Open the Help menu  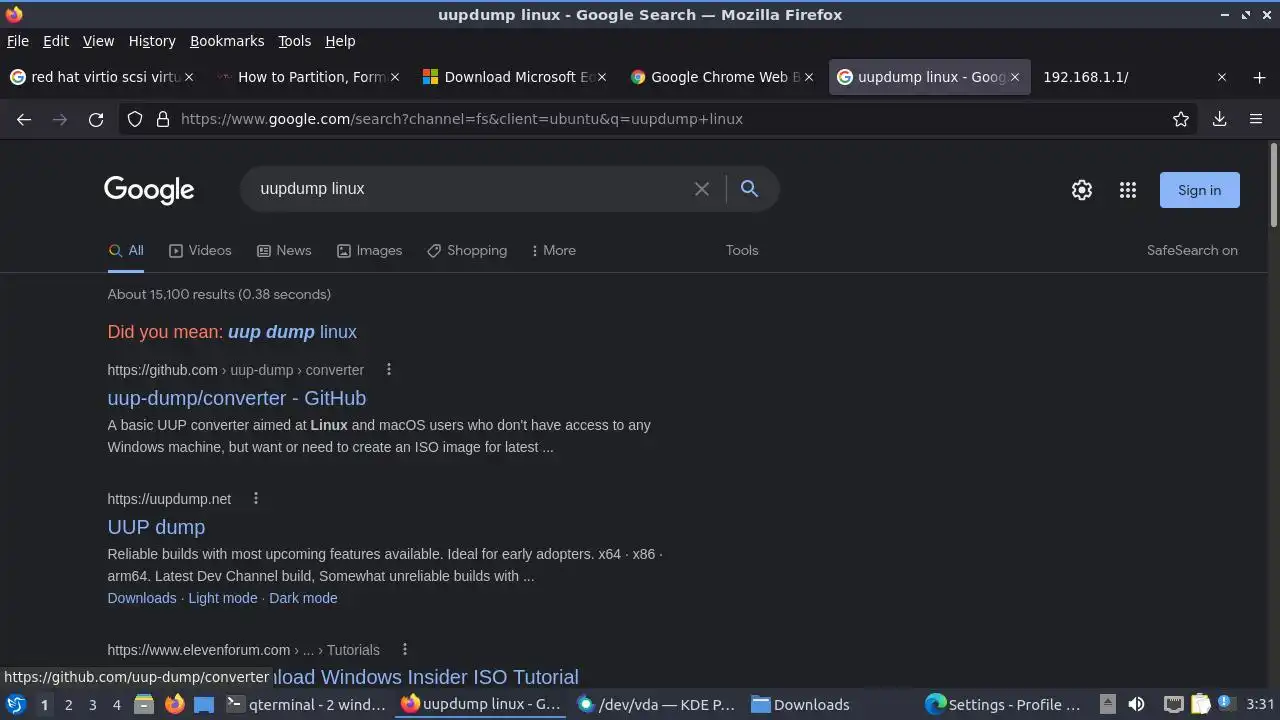tap(340, 41)
